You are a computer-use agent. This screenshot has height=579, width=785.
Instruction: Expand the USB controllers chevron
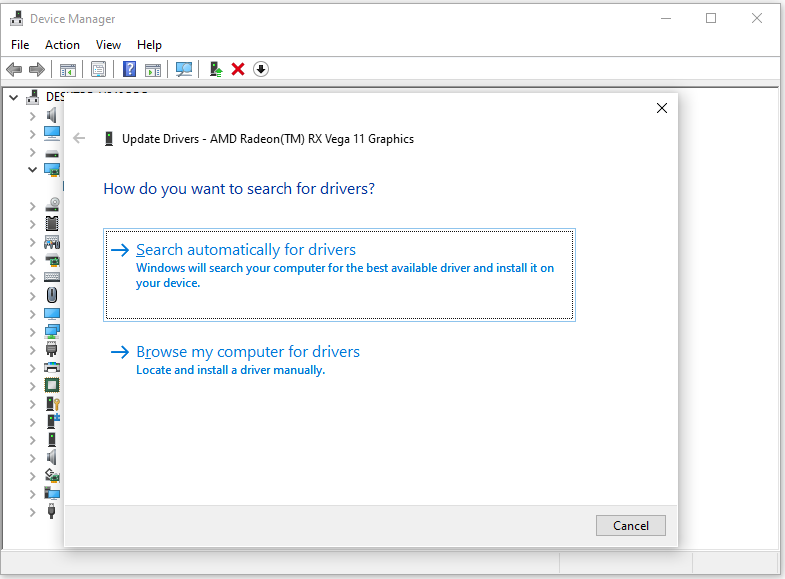click(33, 512)
